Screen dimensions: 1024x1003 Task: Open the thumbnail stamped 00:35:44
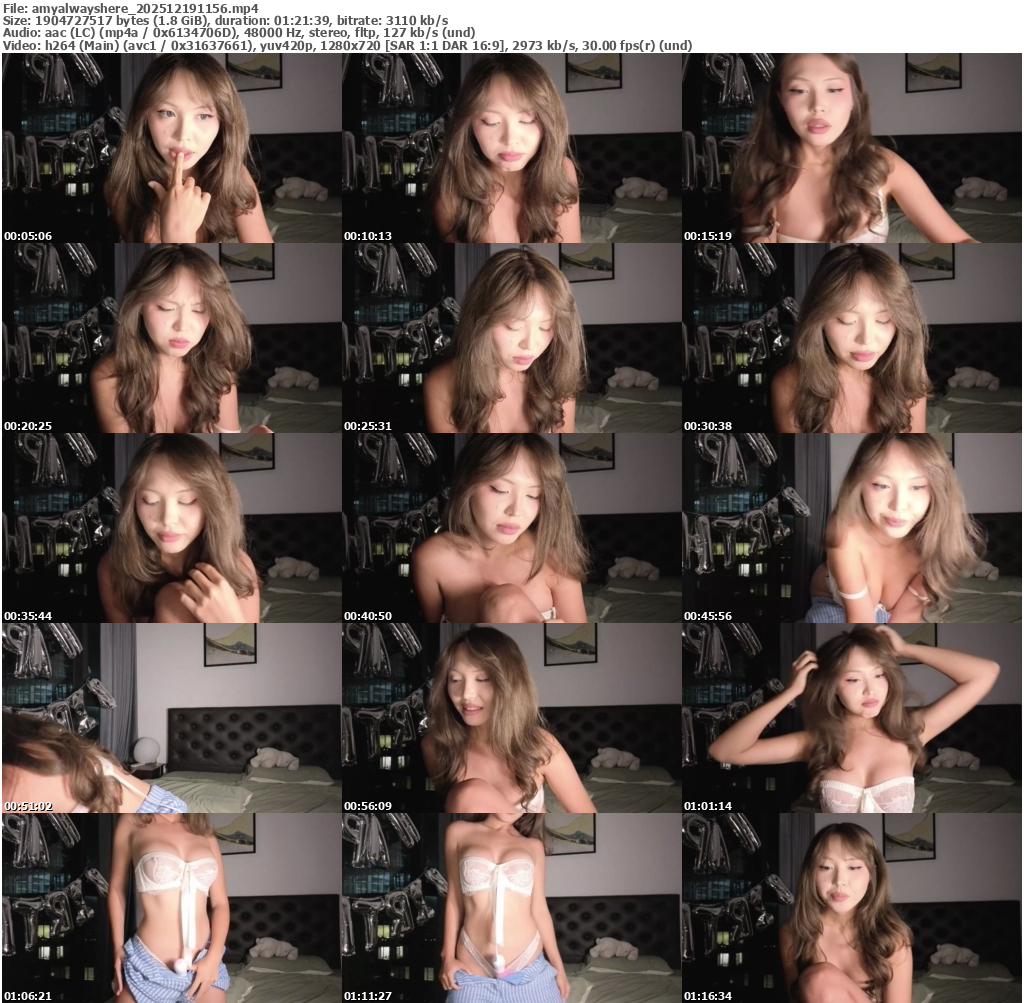tap(171, 528)
